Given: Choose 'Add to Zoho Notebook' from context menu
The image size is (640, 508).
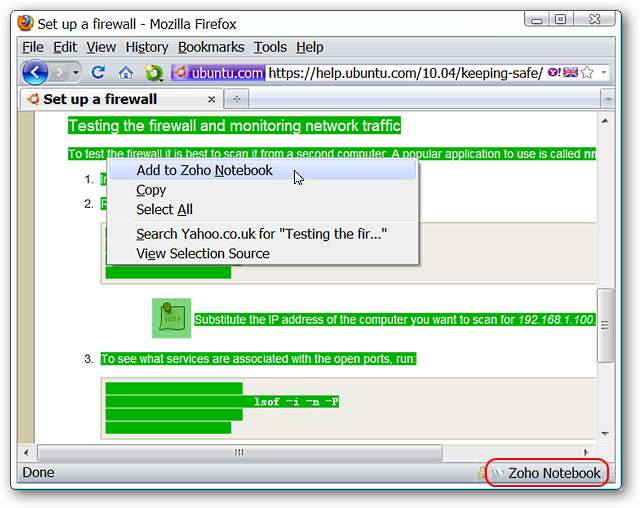Looking at the screenshot, I should click(x=263, y=170).
